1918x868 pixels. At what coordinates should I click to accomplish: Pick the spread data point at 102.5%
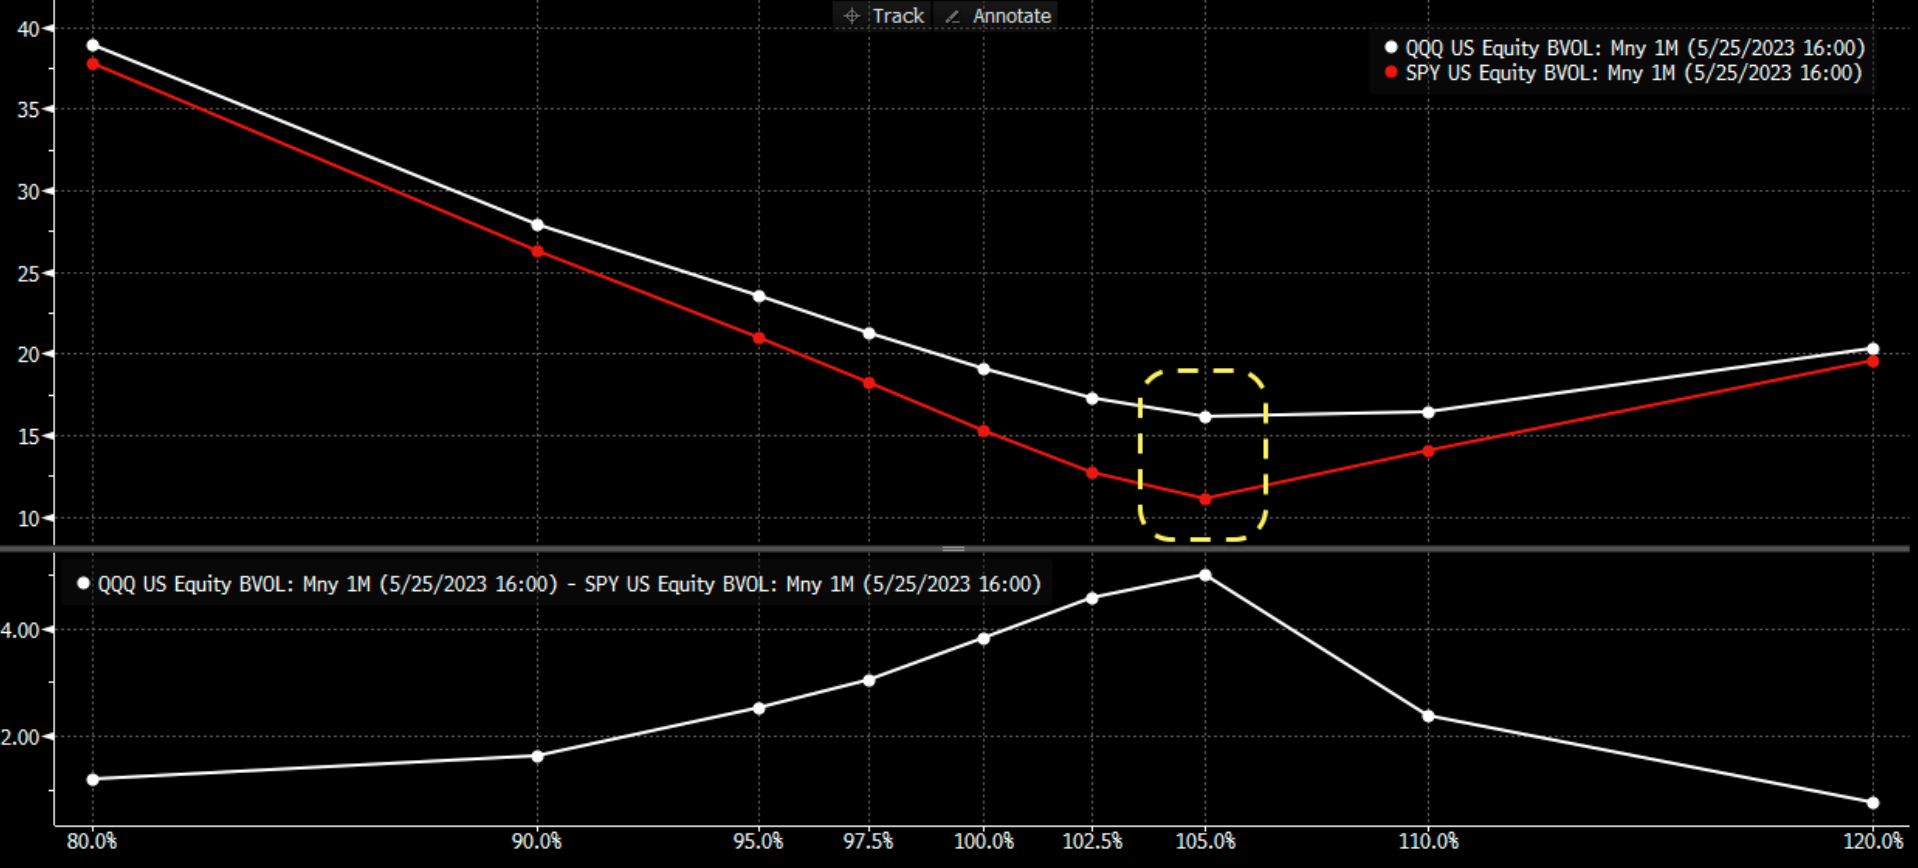pyautogui.click(x=1092, y=598)
